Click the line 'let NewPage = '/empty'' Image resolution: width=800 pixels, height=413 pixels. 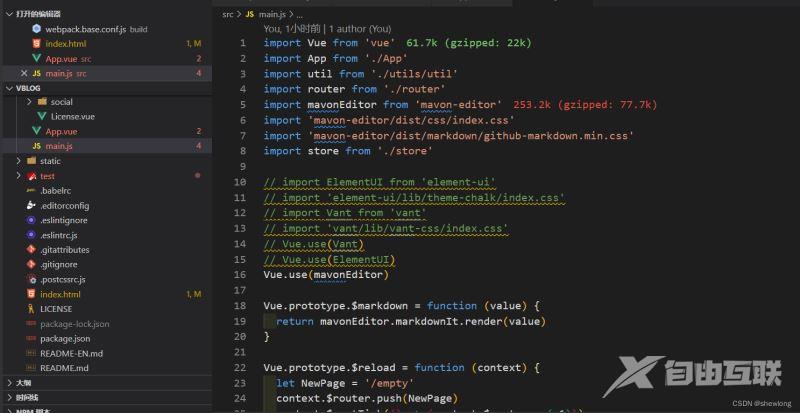(x=345, y=383)
